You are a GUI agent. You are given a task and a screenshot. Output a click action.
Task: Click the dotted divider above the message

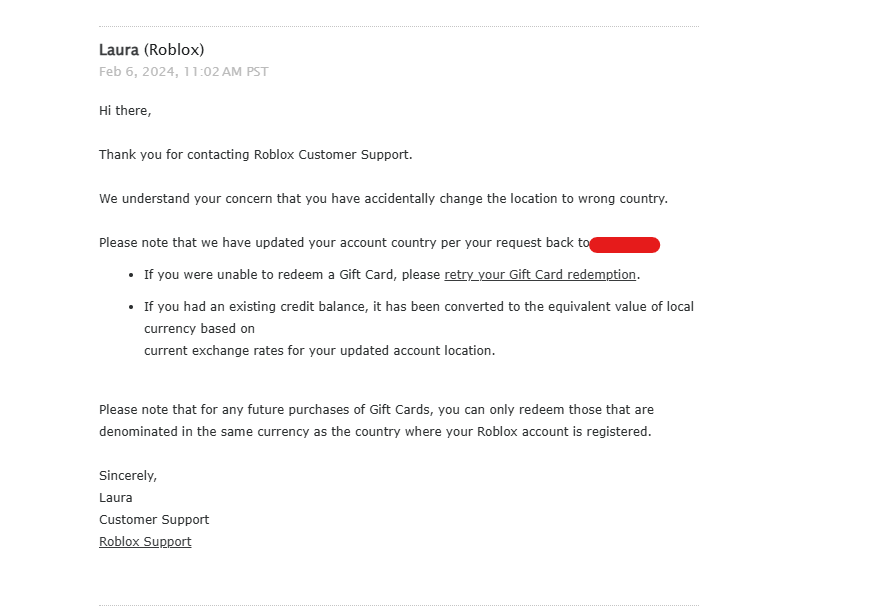398,27
